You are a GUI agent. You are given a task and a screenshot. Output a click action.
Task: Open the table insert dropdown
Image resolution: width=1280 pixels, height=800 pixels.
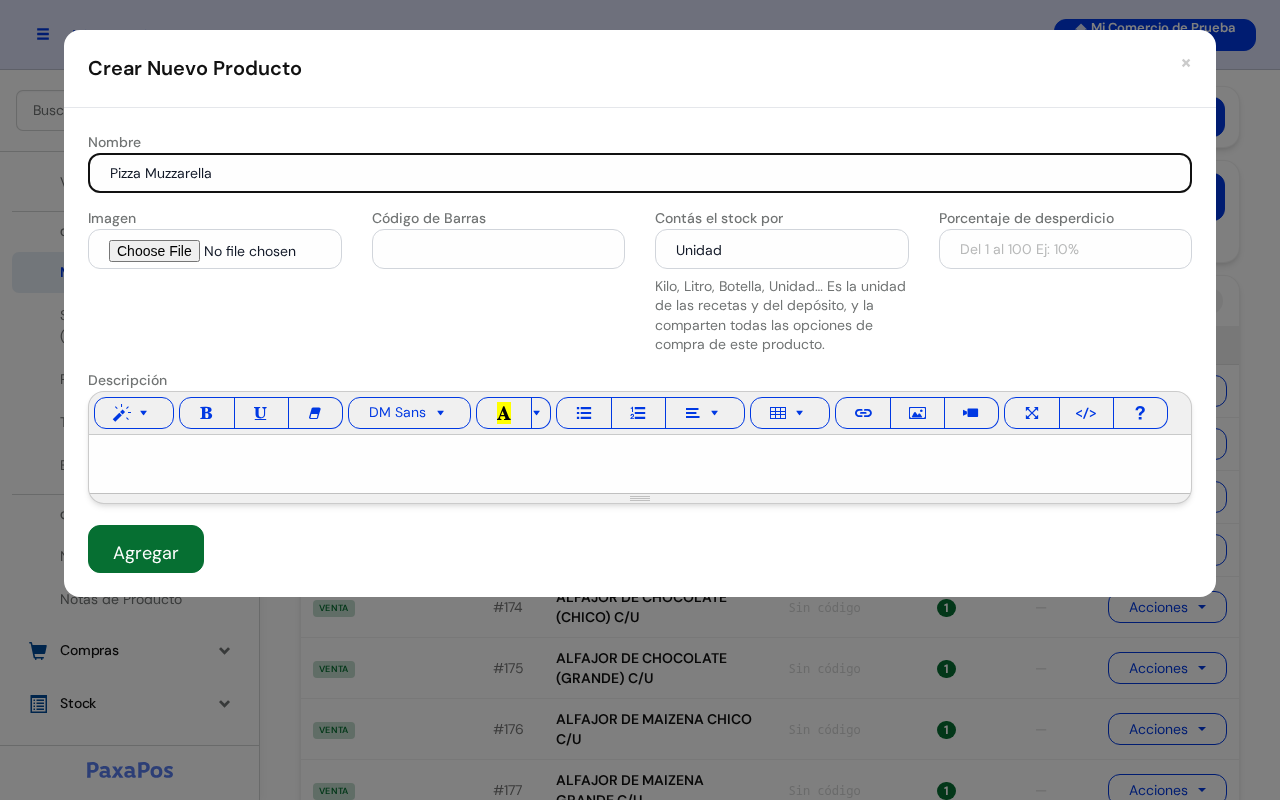click(x=790, y=413)
